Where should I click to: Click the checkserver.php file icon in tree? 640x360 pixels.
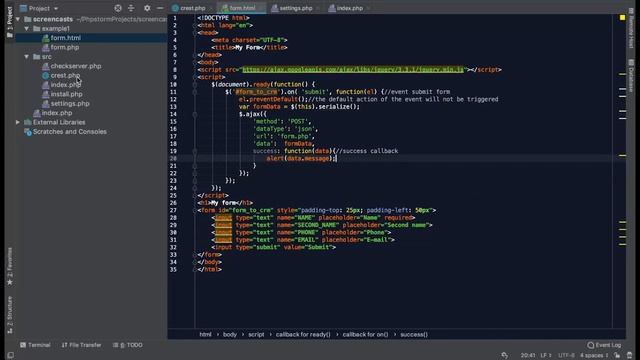pos(46,66)
